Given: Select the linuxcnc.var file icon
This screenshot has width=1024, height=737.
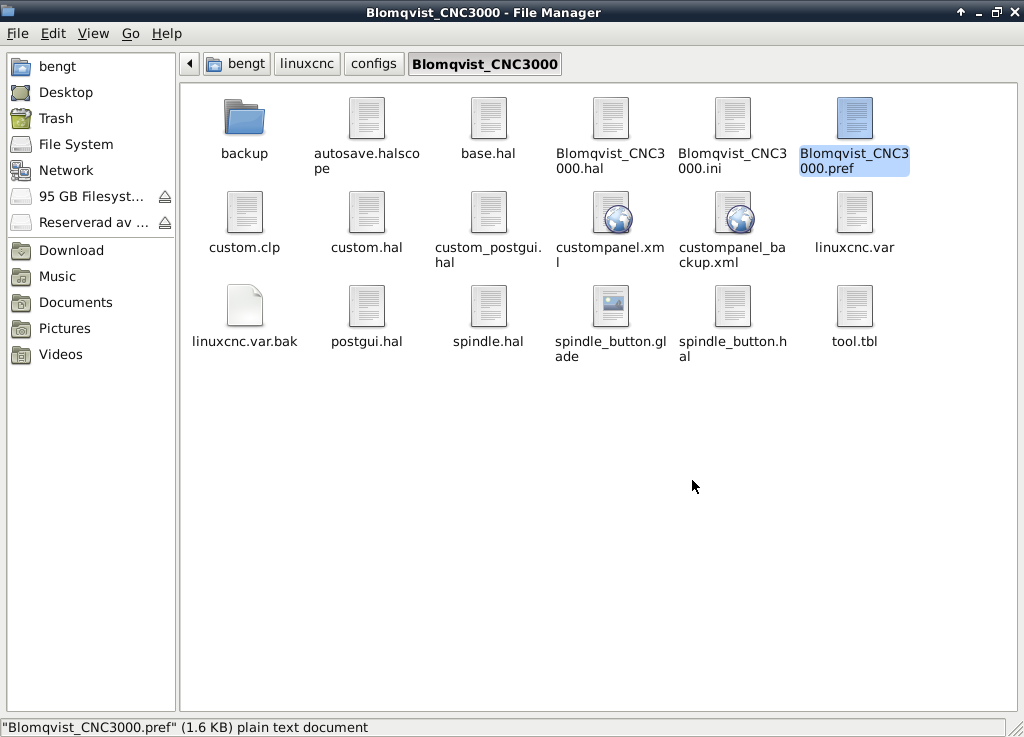Looking at the screenshot, I should [855, 212].
